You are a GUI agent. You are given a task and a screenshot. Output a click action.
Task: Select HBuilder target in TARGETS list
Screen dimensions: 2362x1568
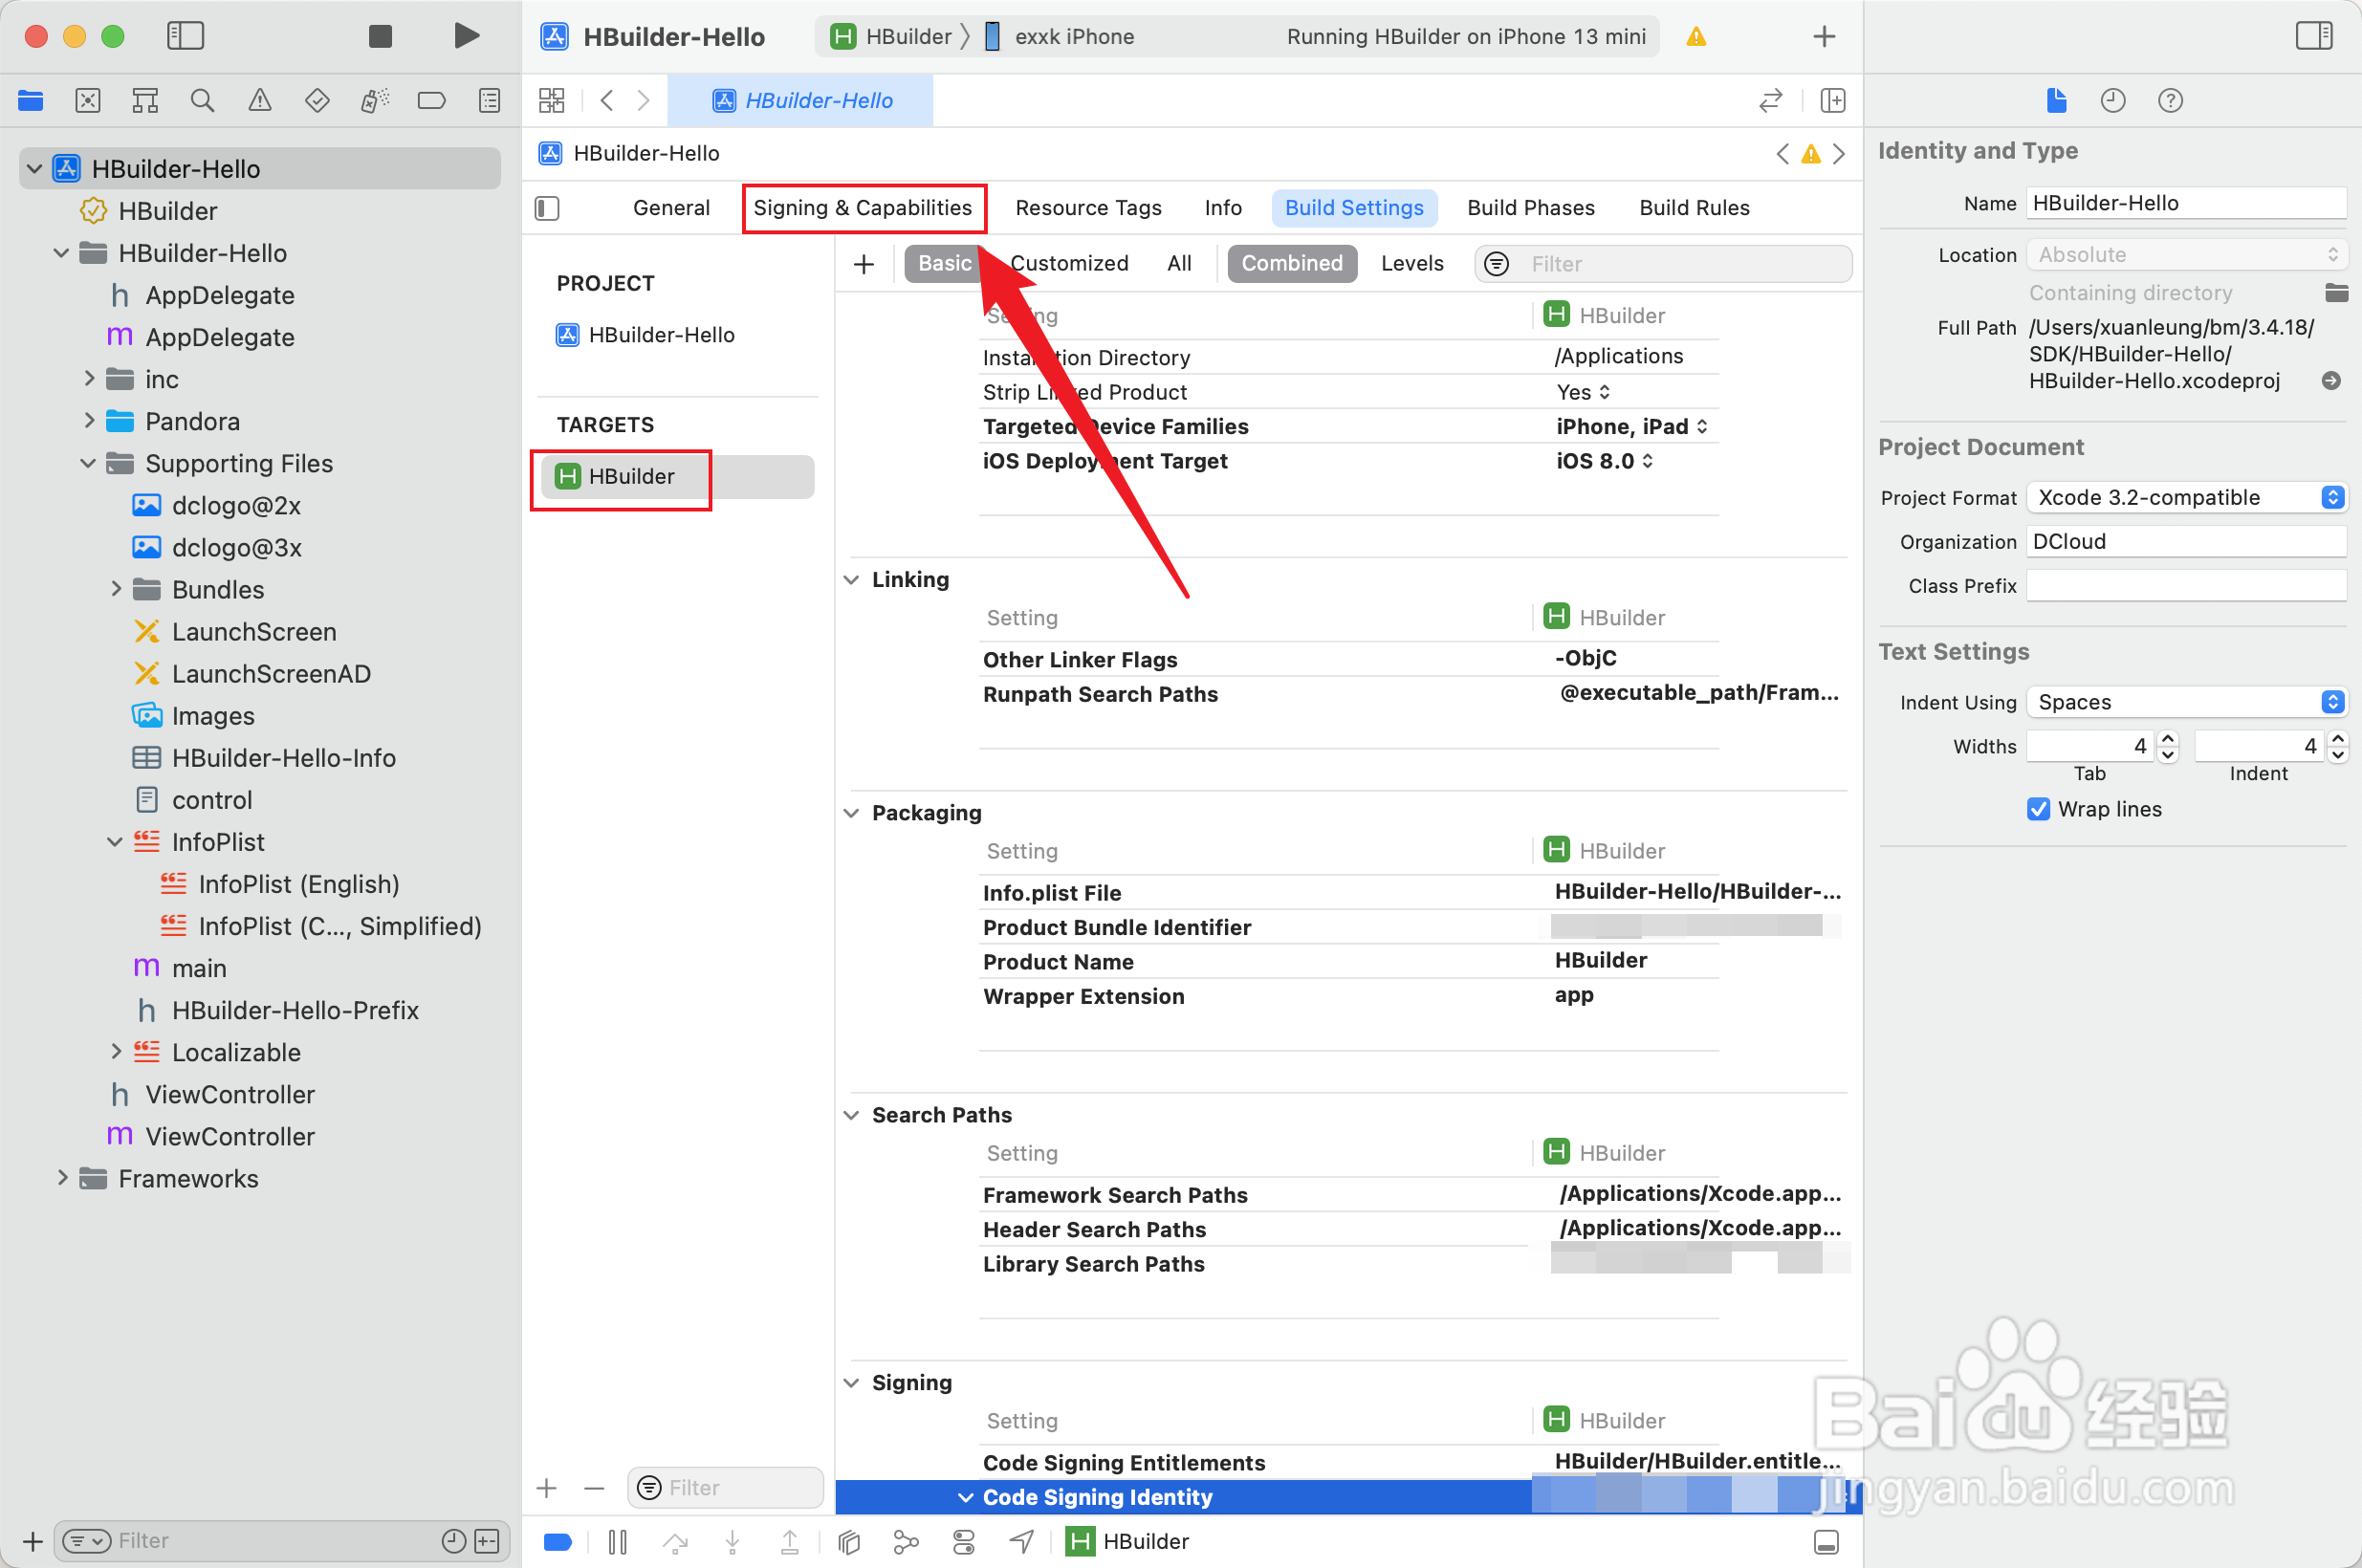click(x=677, y=477)
